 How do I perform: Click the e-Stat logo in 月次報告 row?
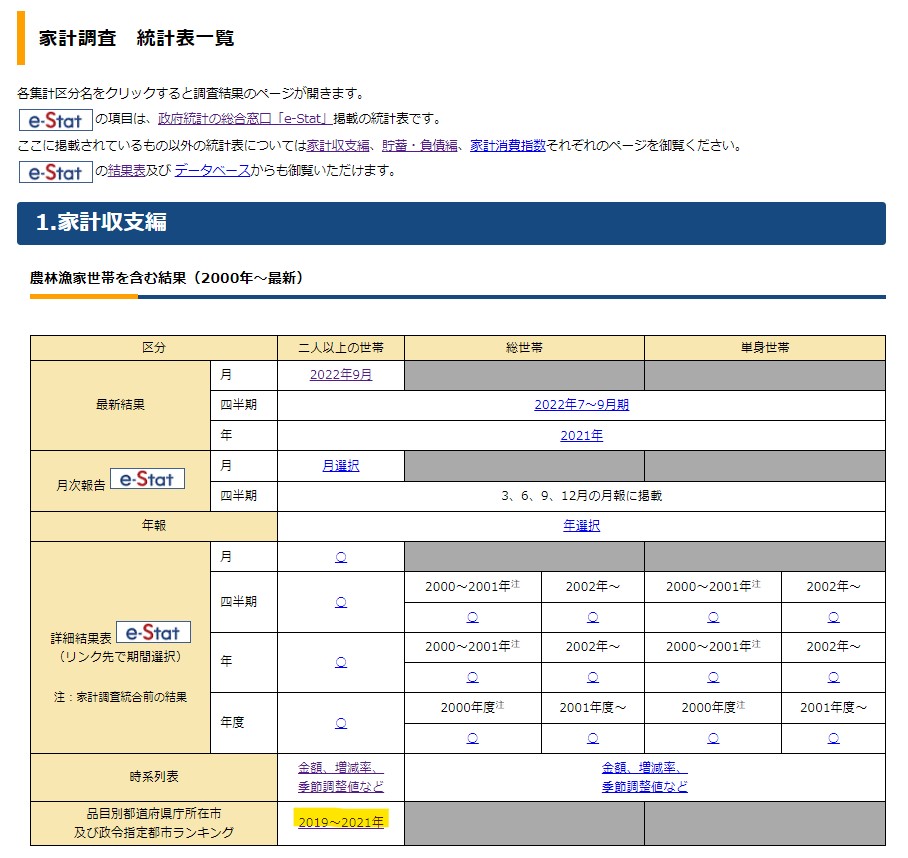point(147,479)
